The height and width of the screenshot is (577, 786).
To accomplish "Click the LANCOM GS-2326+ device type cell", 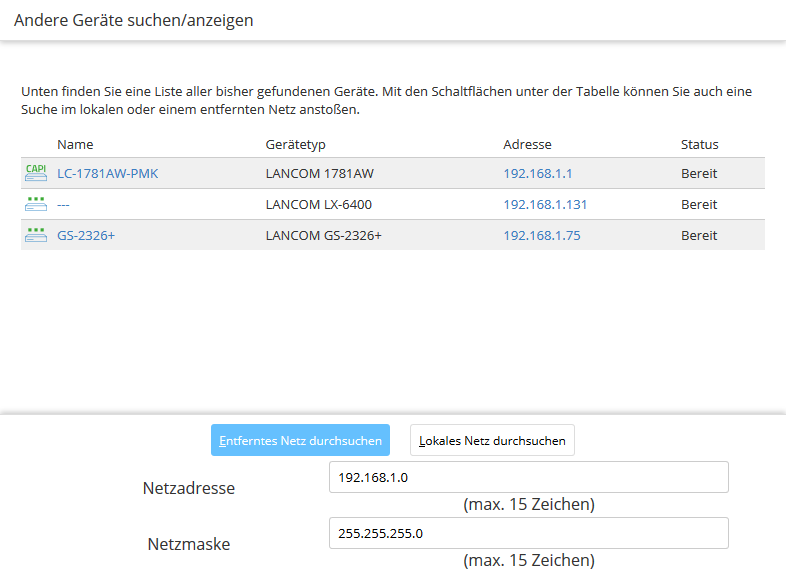I will coord(323,235).
